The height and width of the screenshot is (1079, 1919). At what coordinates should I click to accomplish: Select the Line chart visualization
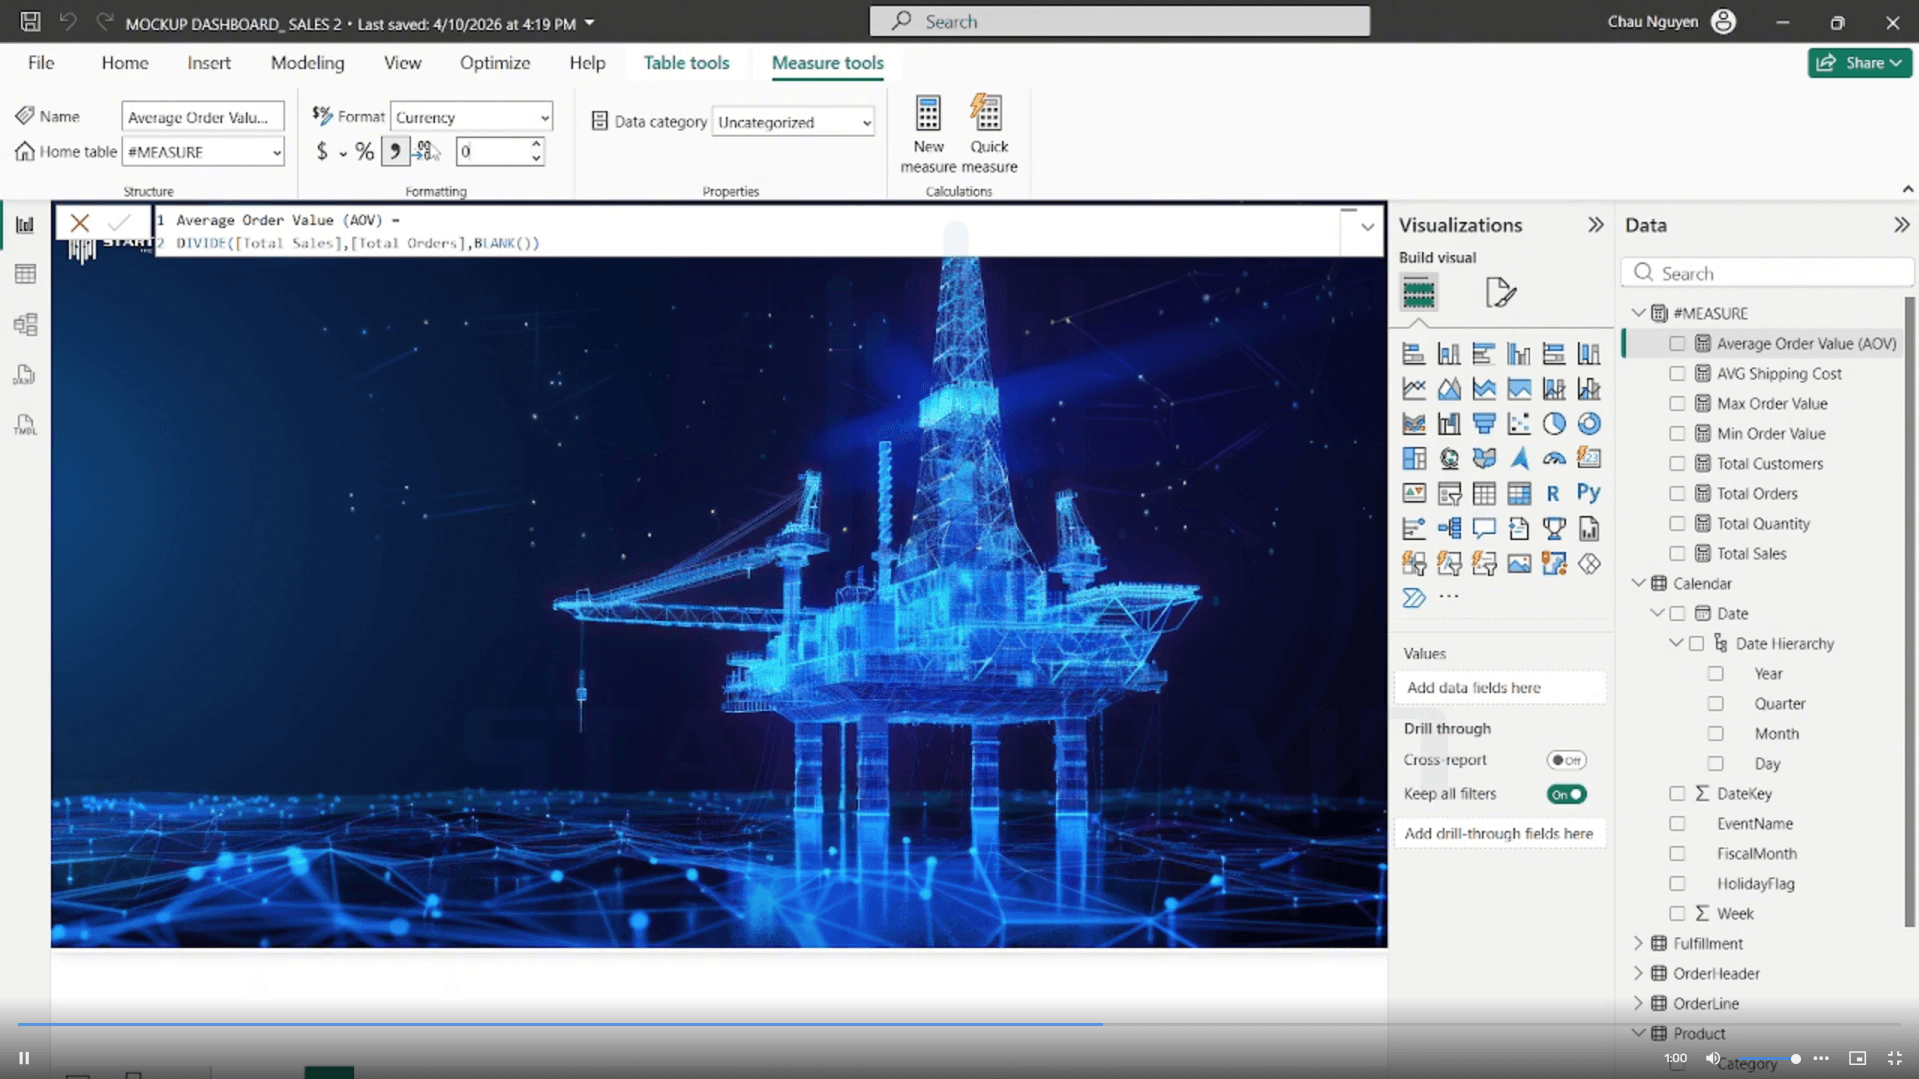[1414, 389]
